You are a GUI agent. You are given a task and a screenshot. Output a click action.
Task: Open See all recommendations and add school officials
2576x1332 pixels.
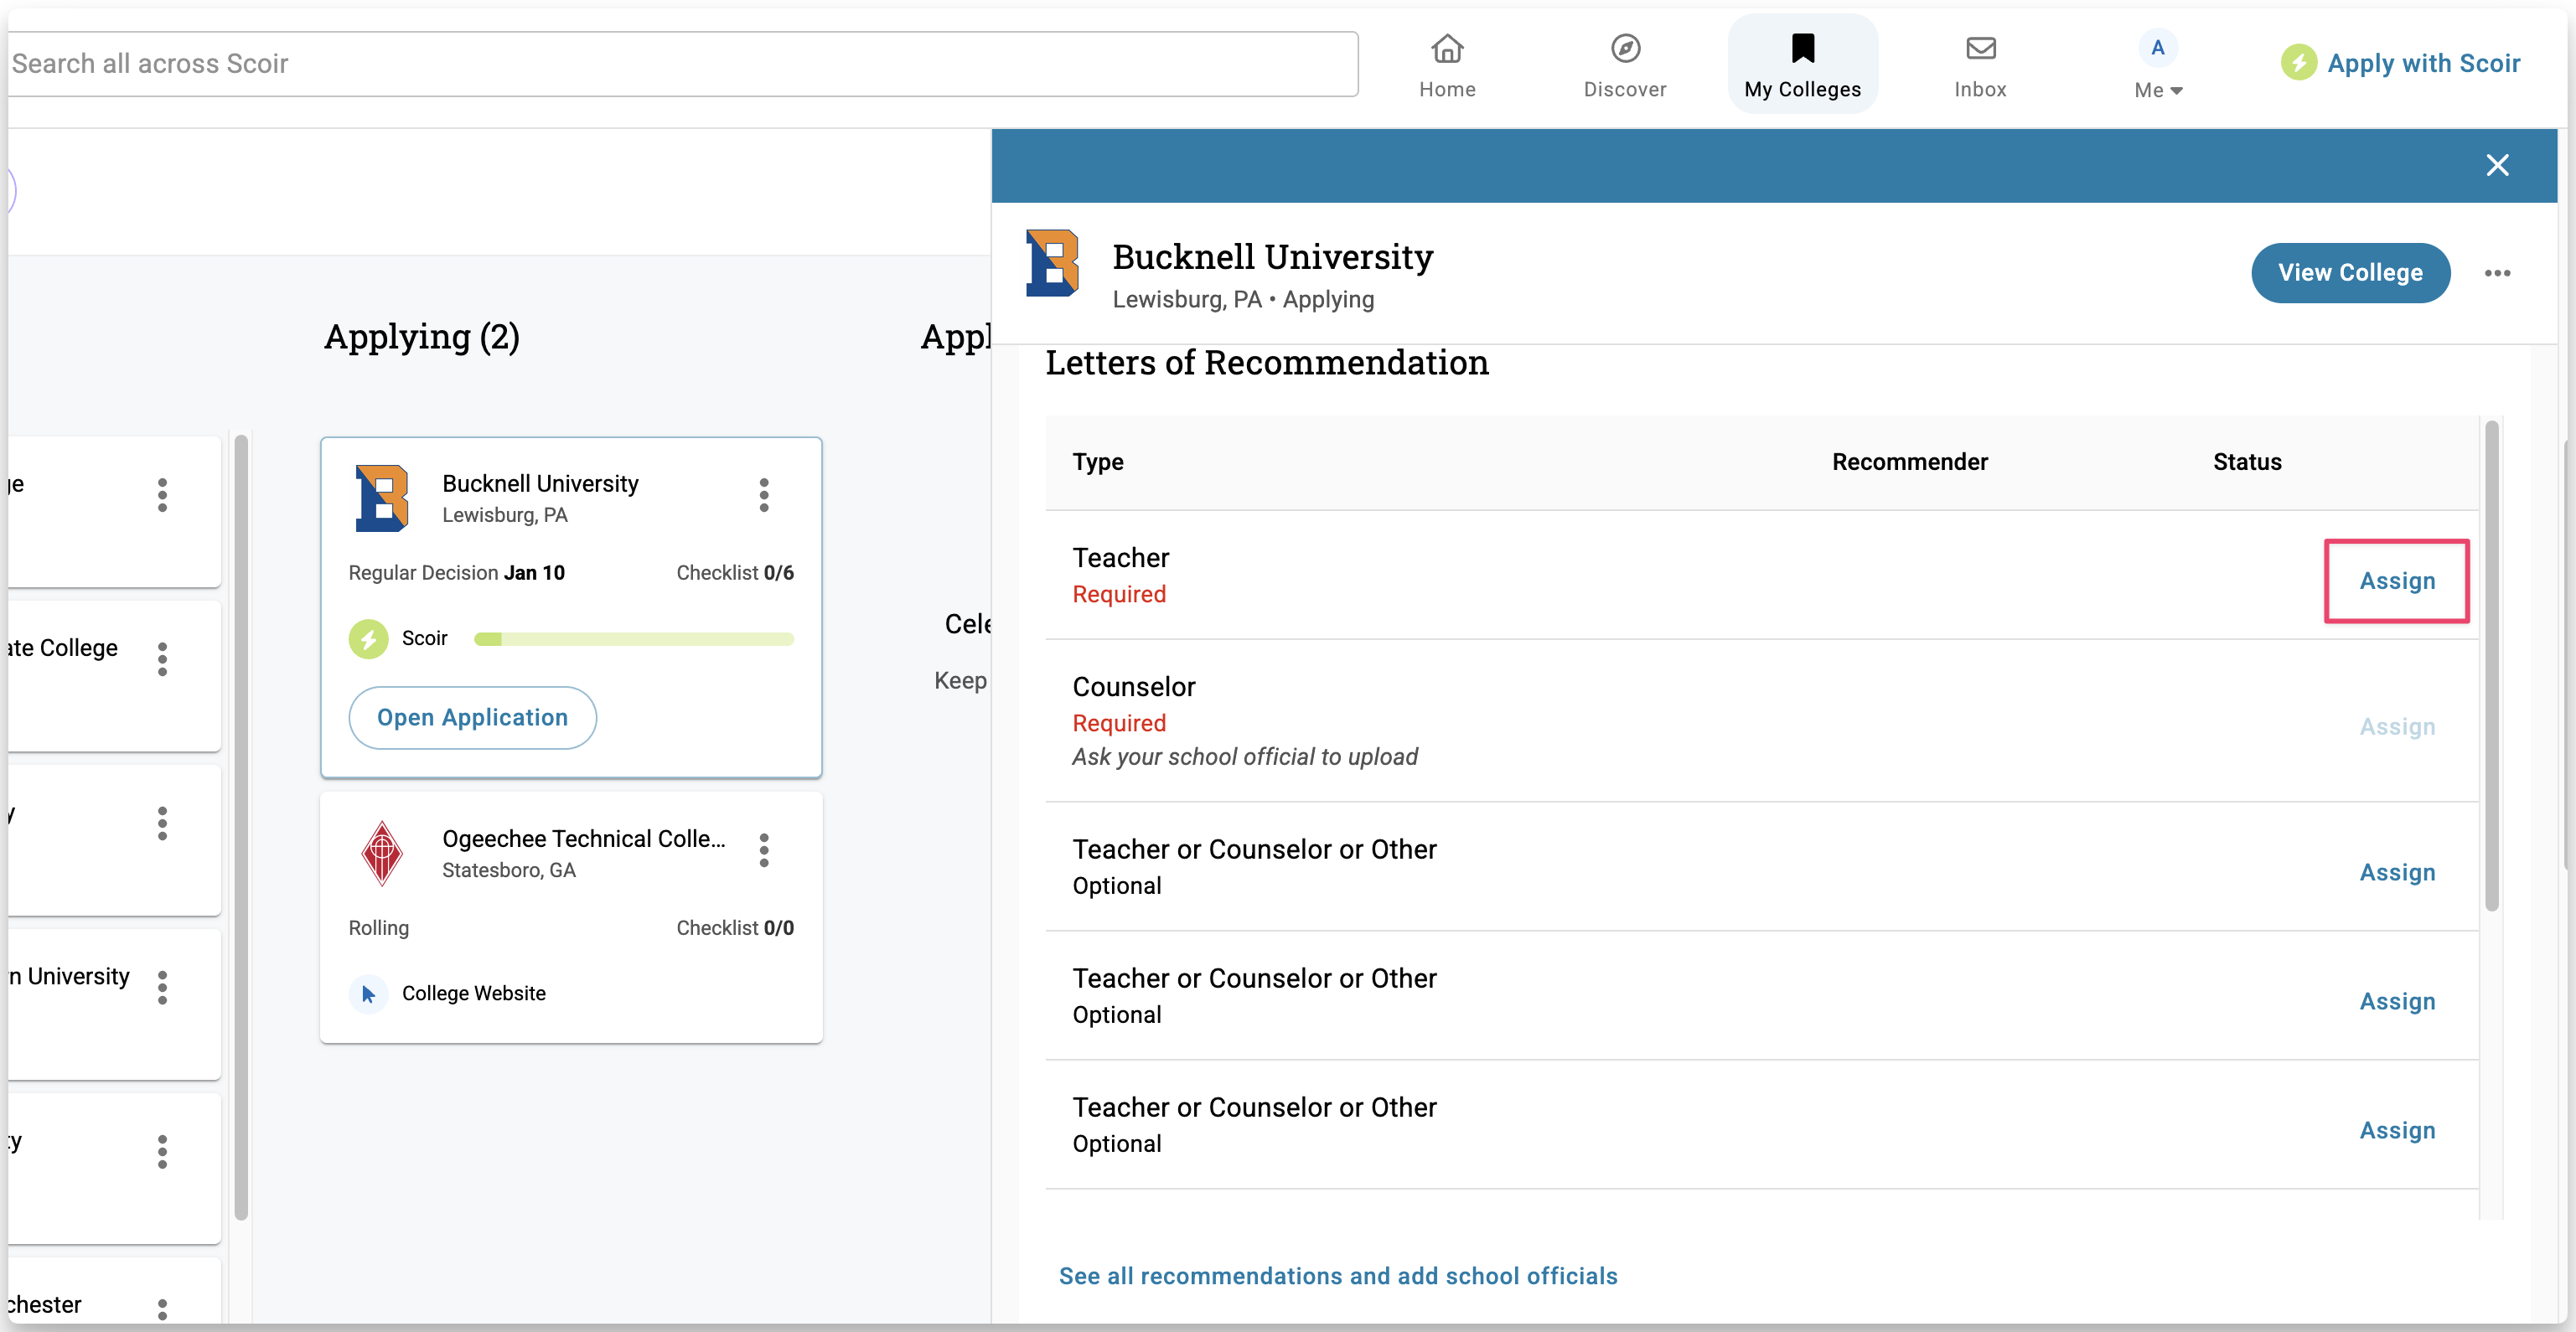(1337, 1275)
